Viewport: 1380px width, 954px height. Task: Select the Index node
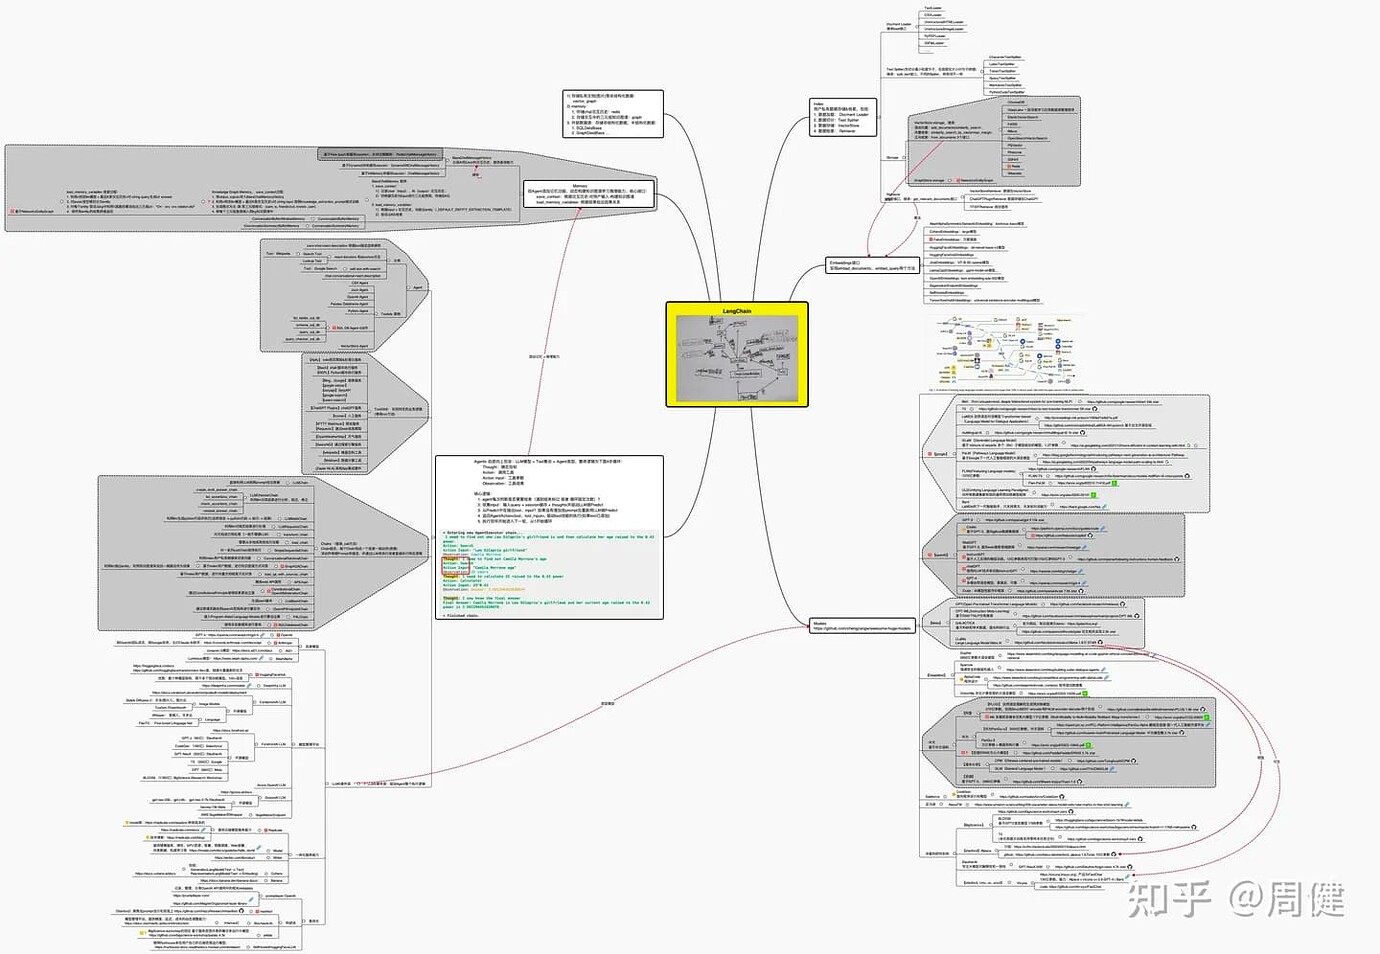[x=841, y=117]
